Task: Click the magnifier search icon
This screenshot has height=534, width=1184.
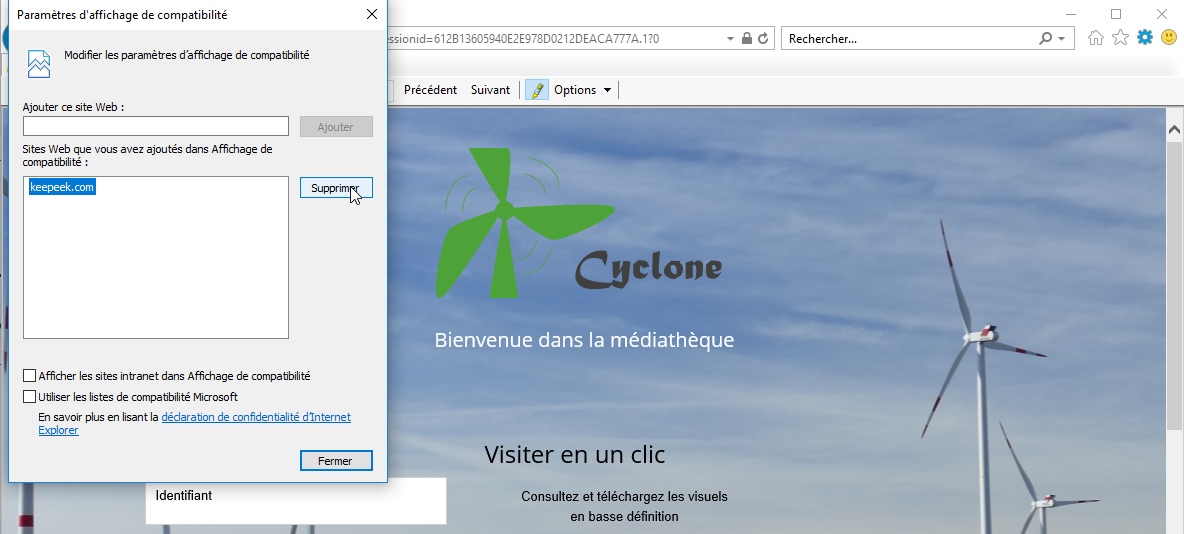Action: pyautogui.click(x=1046, y=39)
